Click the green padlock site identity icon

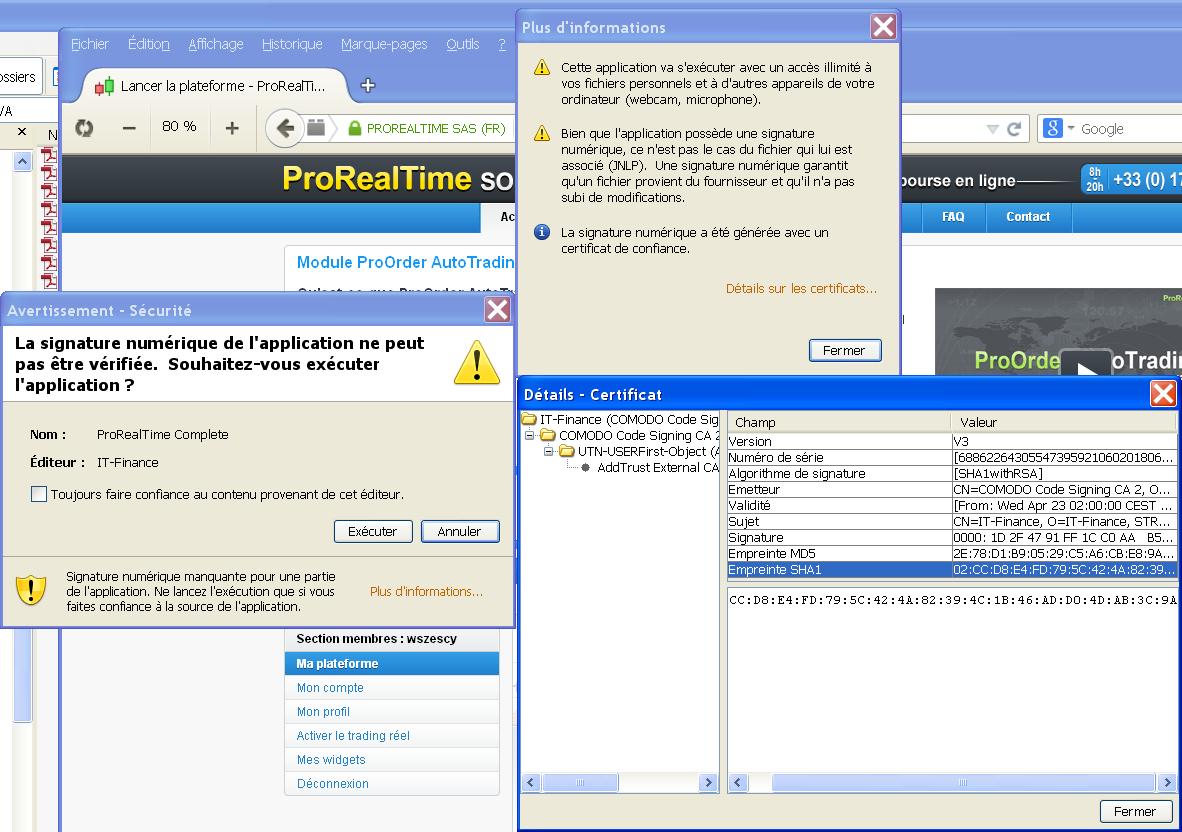354,129
